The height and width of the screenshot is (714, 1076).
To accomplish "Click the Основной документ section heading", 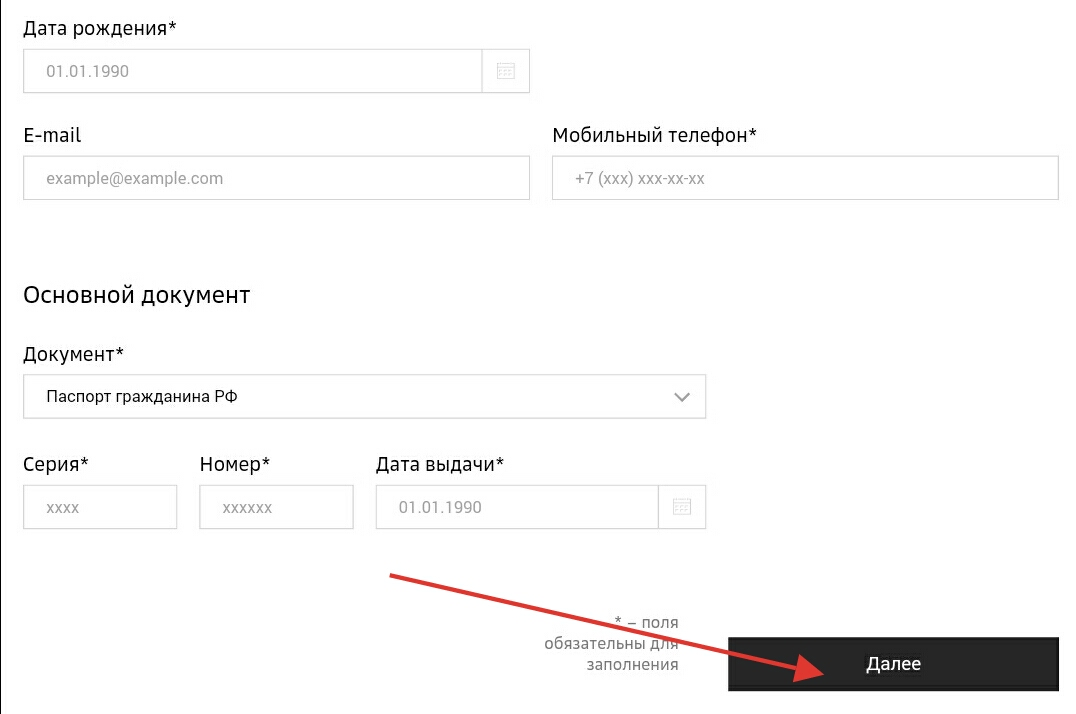I will pos(136,295).
